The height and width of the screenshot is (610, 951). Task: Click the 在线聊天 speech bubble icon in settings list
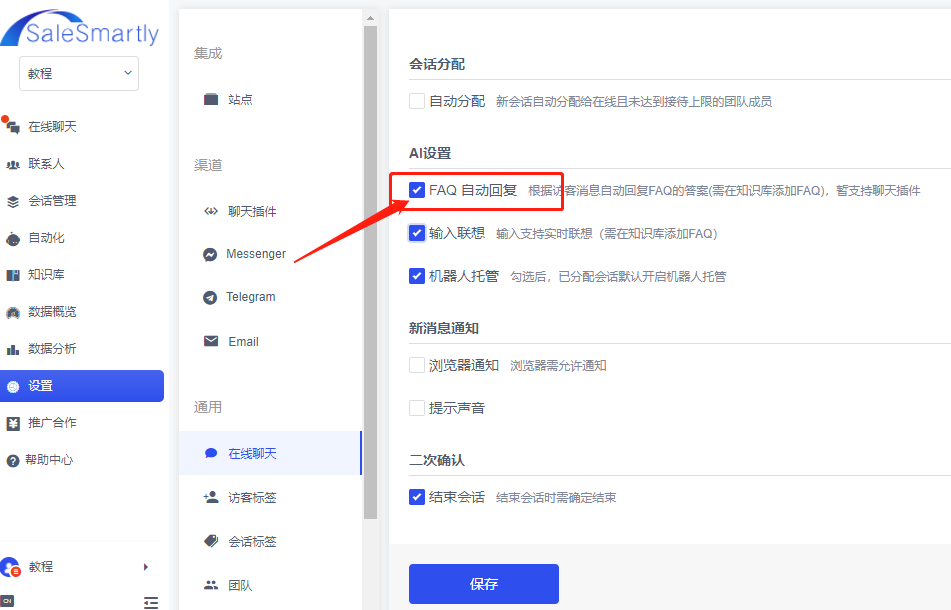coord(210,453)
